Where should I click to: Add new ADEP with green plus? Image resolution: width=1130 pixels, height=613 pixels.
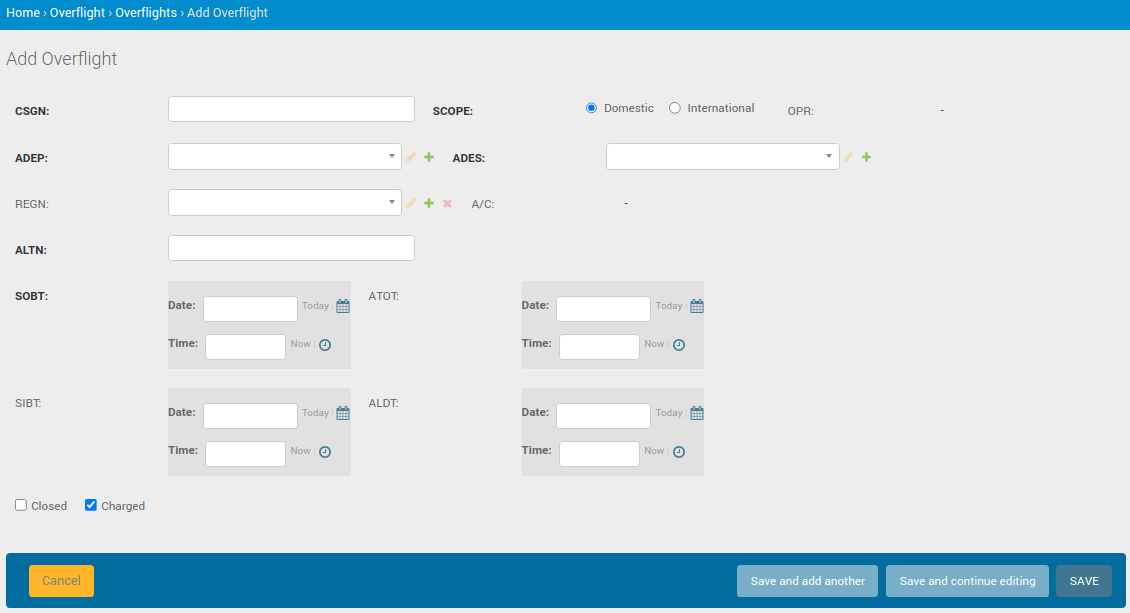(429, 157)
